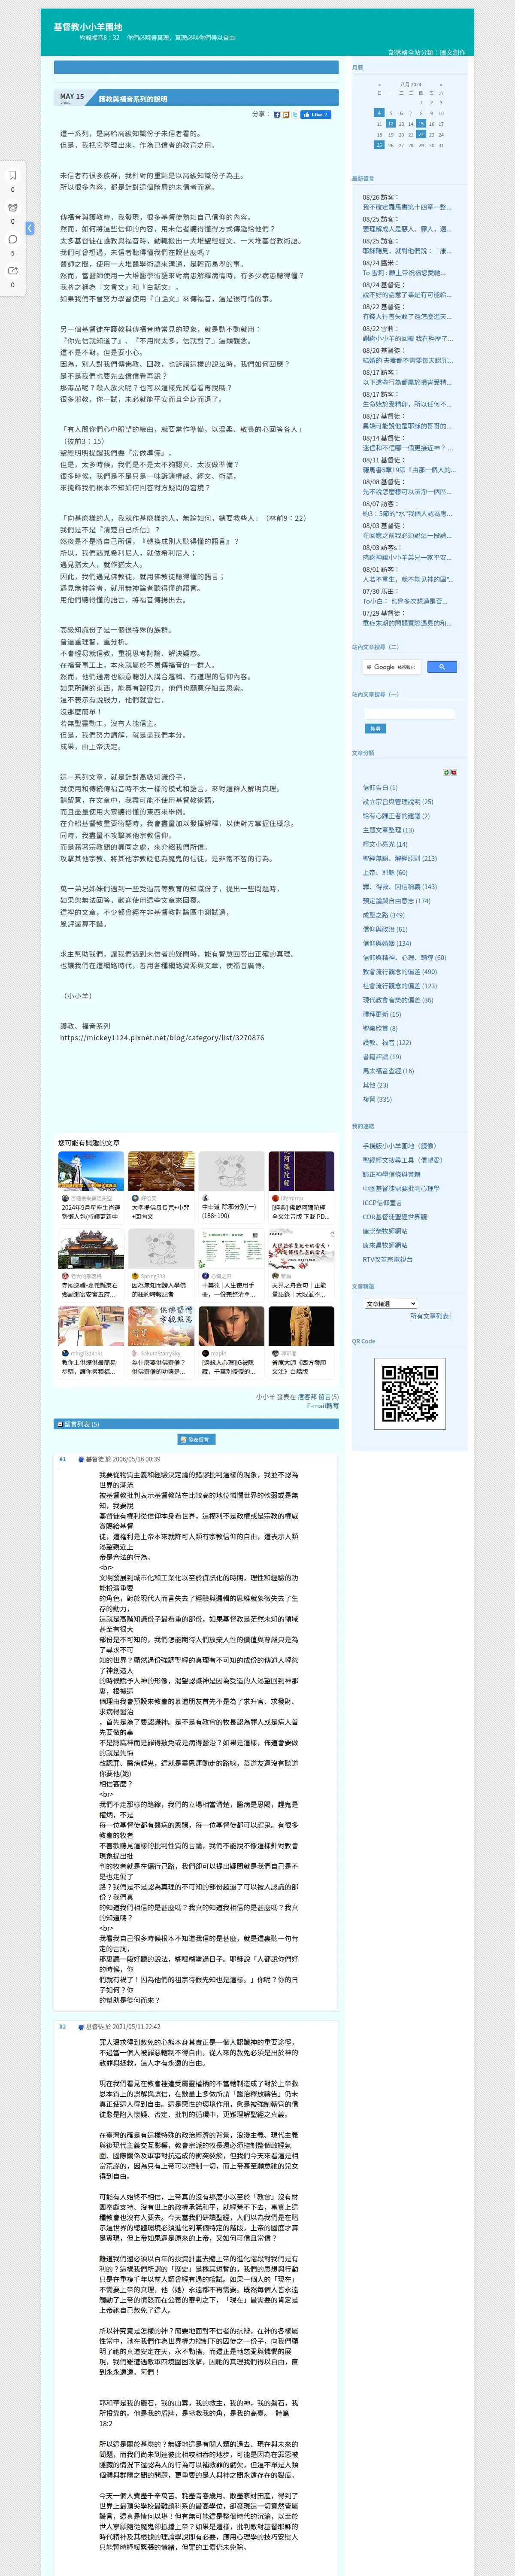Click the 留言(5) link under post
Screen dimensions: 515x2576
(x=328, y=1397)
